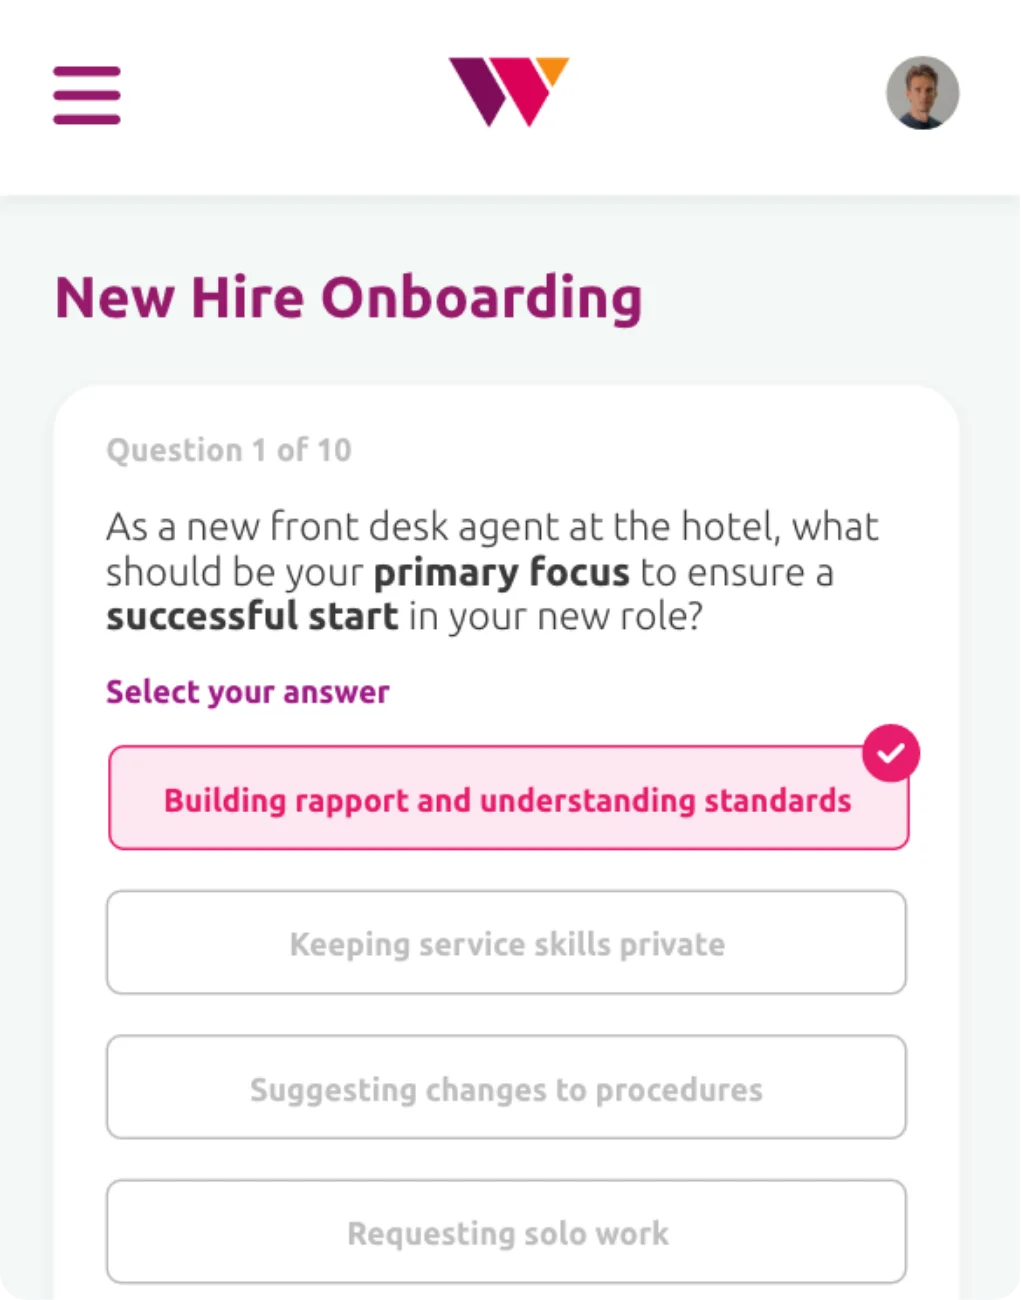Image resolution: width=1021 pixels, height=1300 pixels.
Task: Click the bold 'successful start' text
Action: point(252,616)
